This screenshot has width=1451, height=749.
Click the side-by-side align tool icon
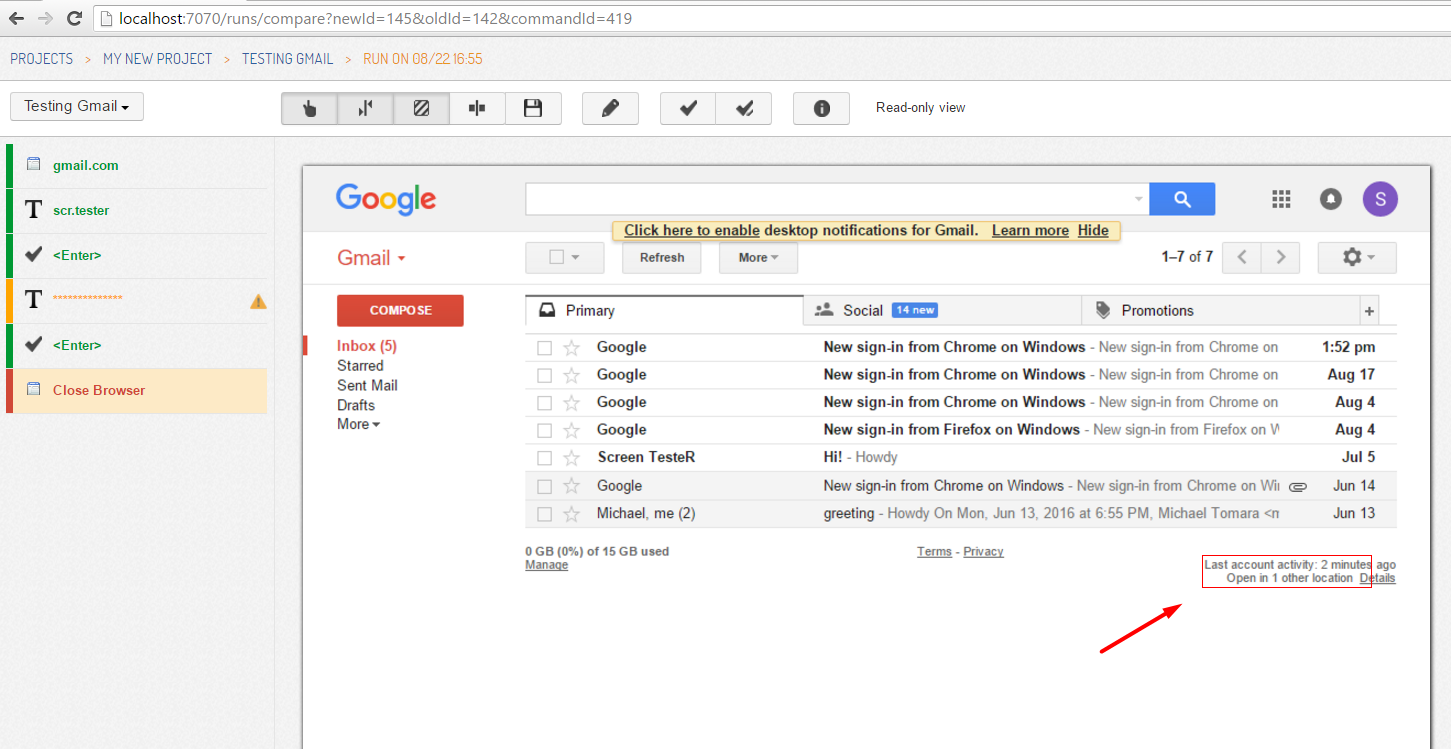478,108
